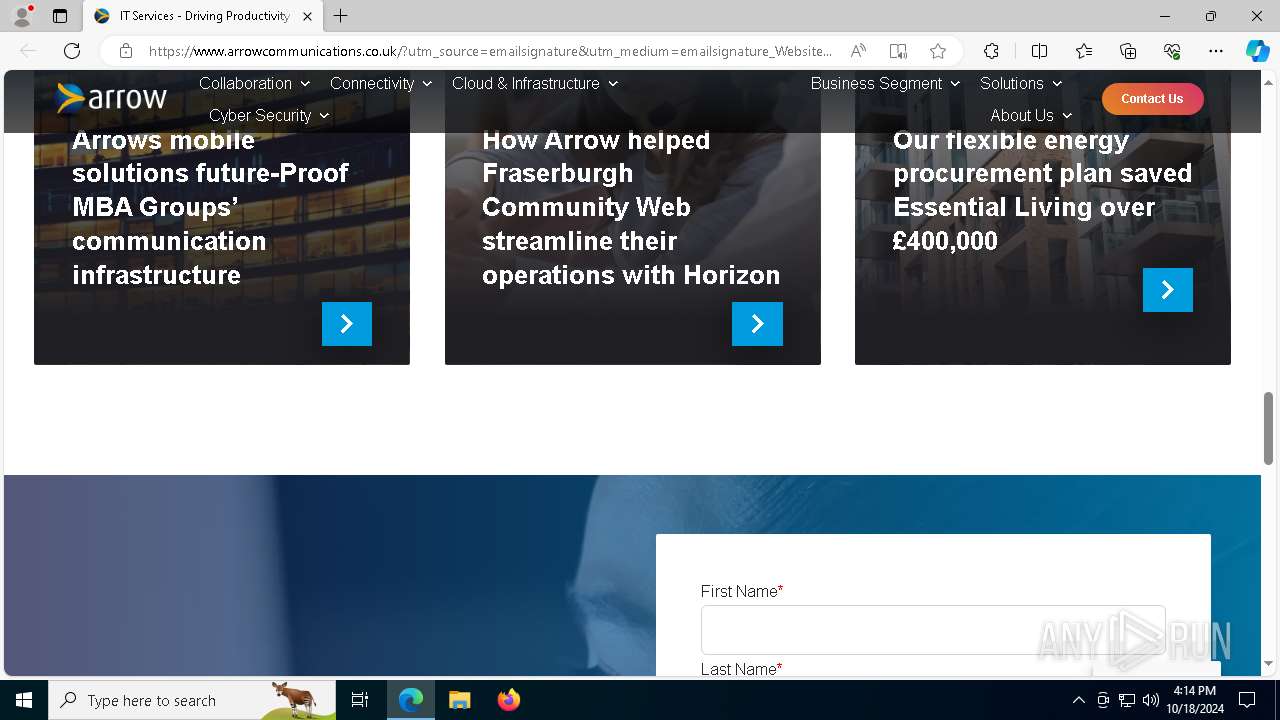
Task: Open Task View in taskbar
Action: tap(360, 700)
